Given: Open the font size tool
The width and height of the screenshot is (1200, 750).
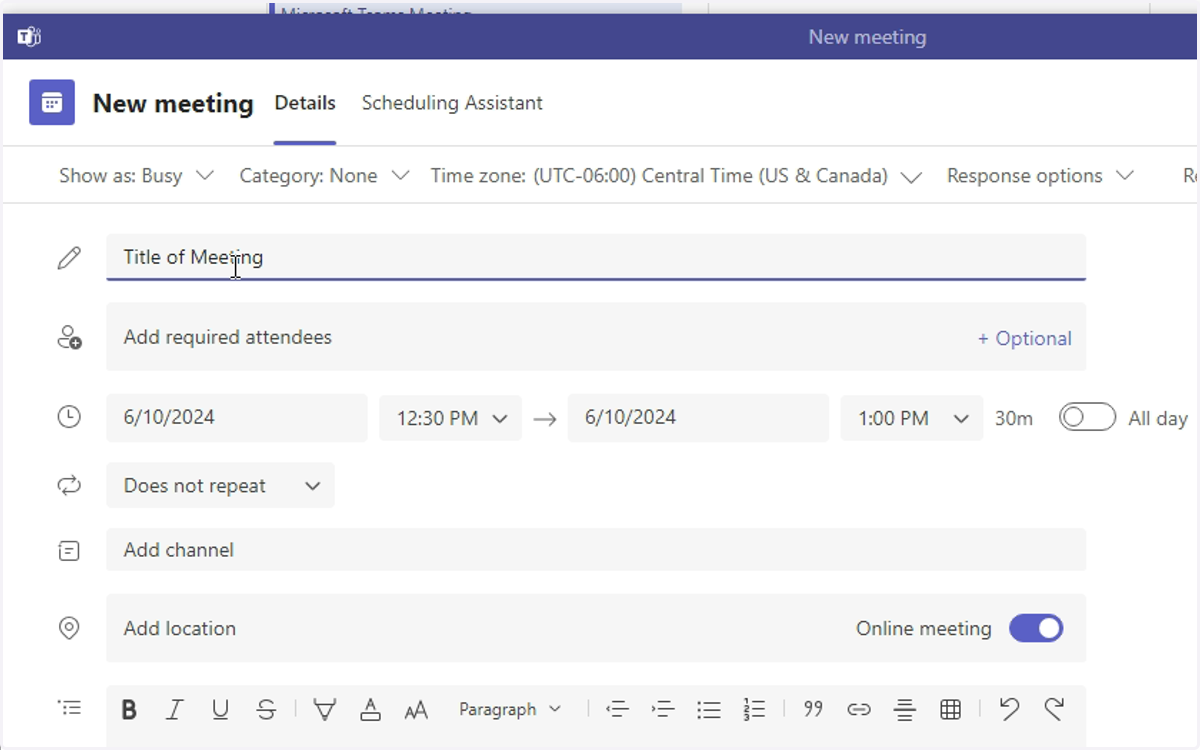Looking at the screenshot, I should (416, 710).
